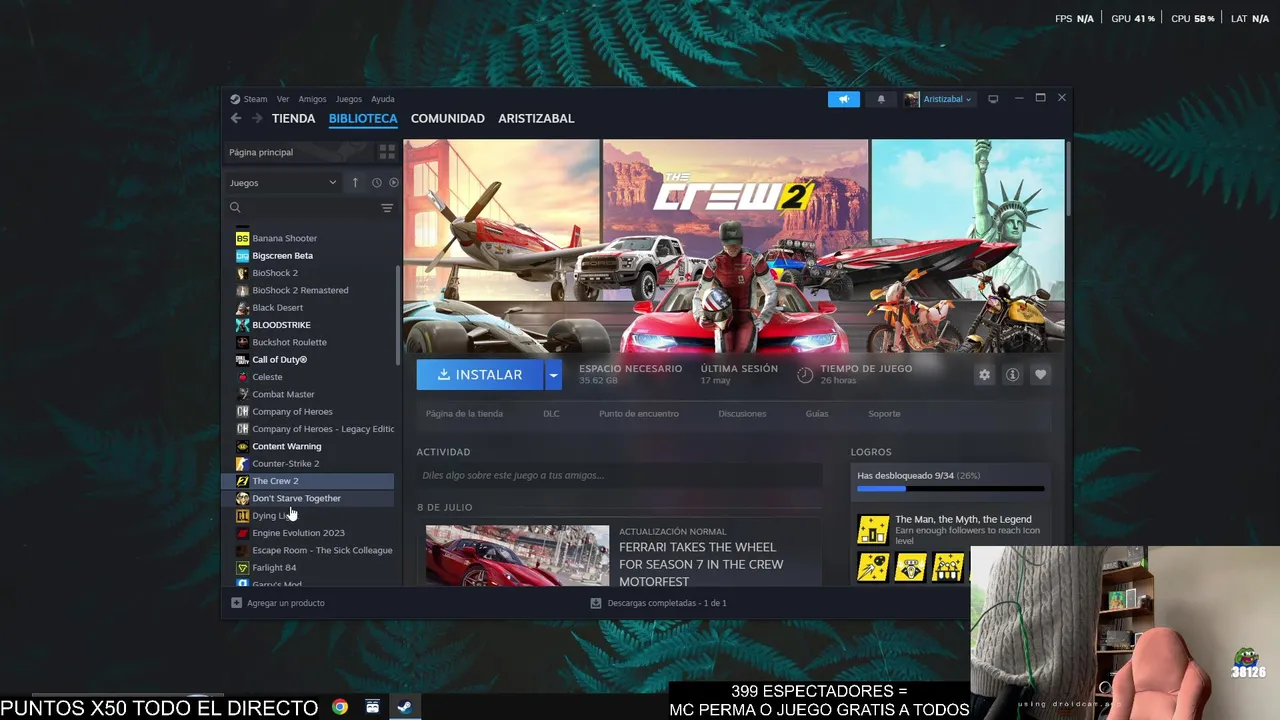Click the achievements progress bar

click(950, 489)
